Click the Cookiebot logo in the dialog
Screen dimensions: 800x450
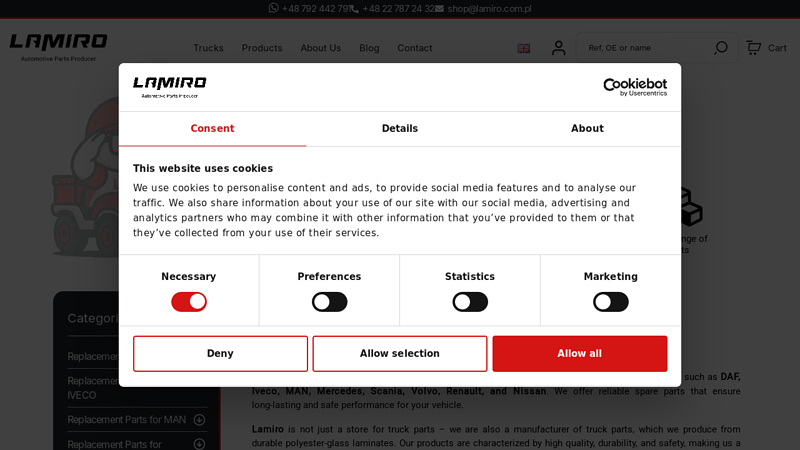pyautogui.click(x=634, y=87)
